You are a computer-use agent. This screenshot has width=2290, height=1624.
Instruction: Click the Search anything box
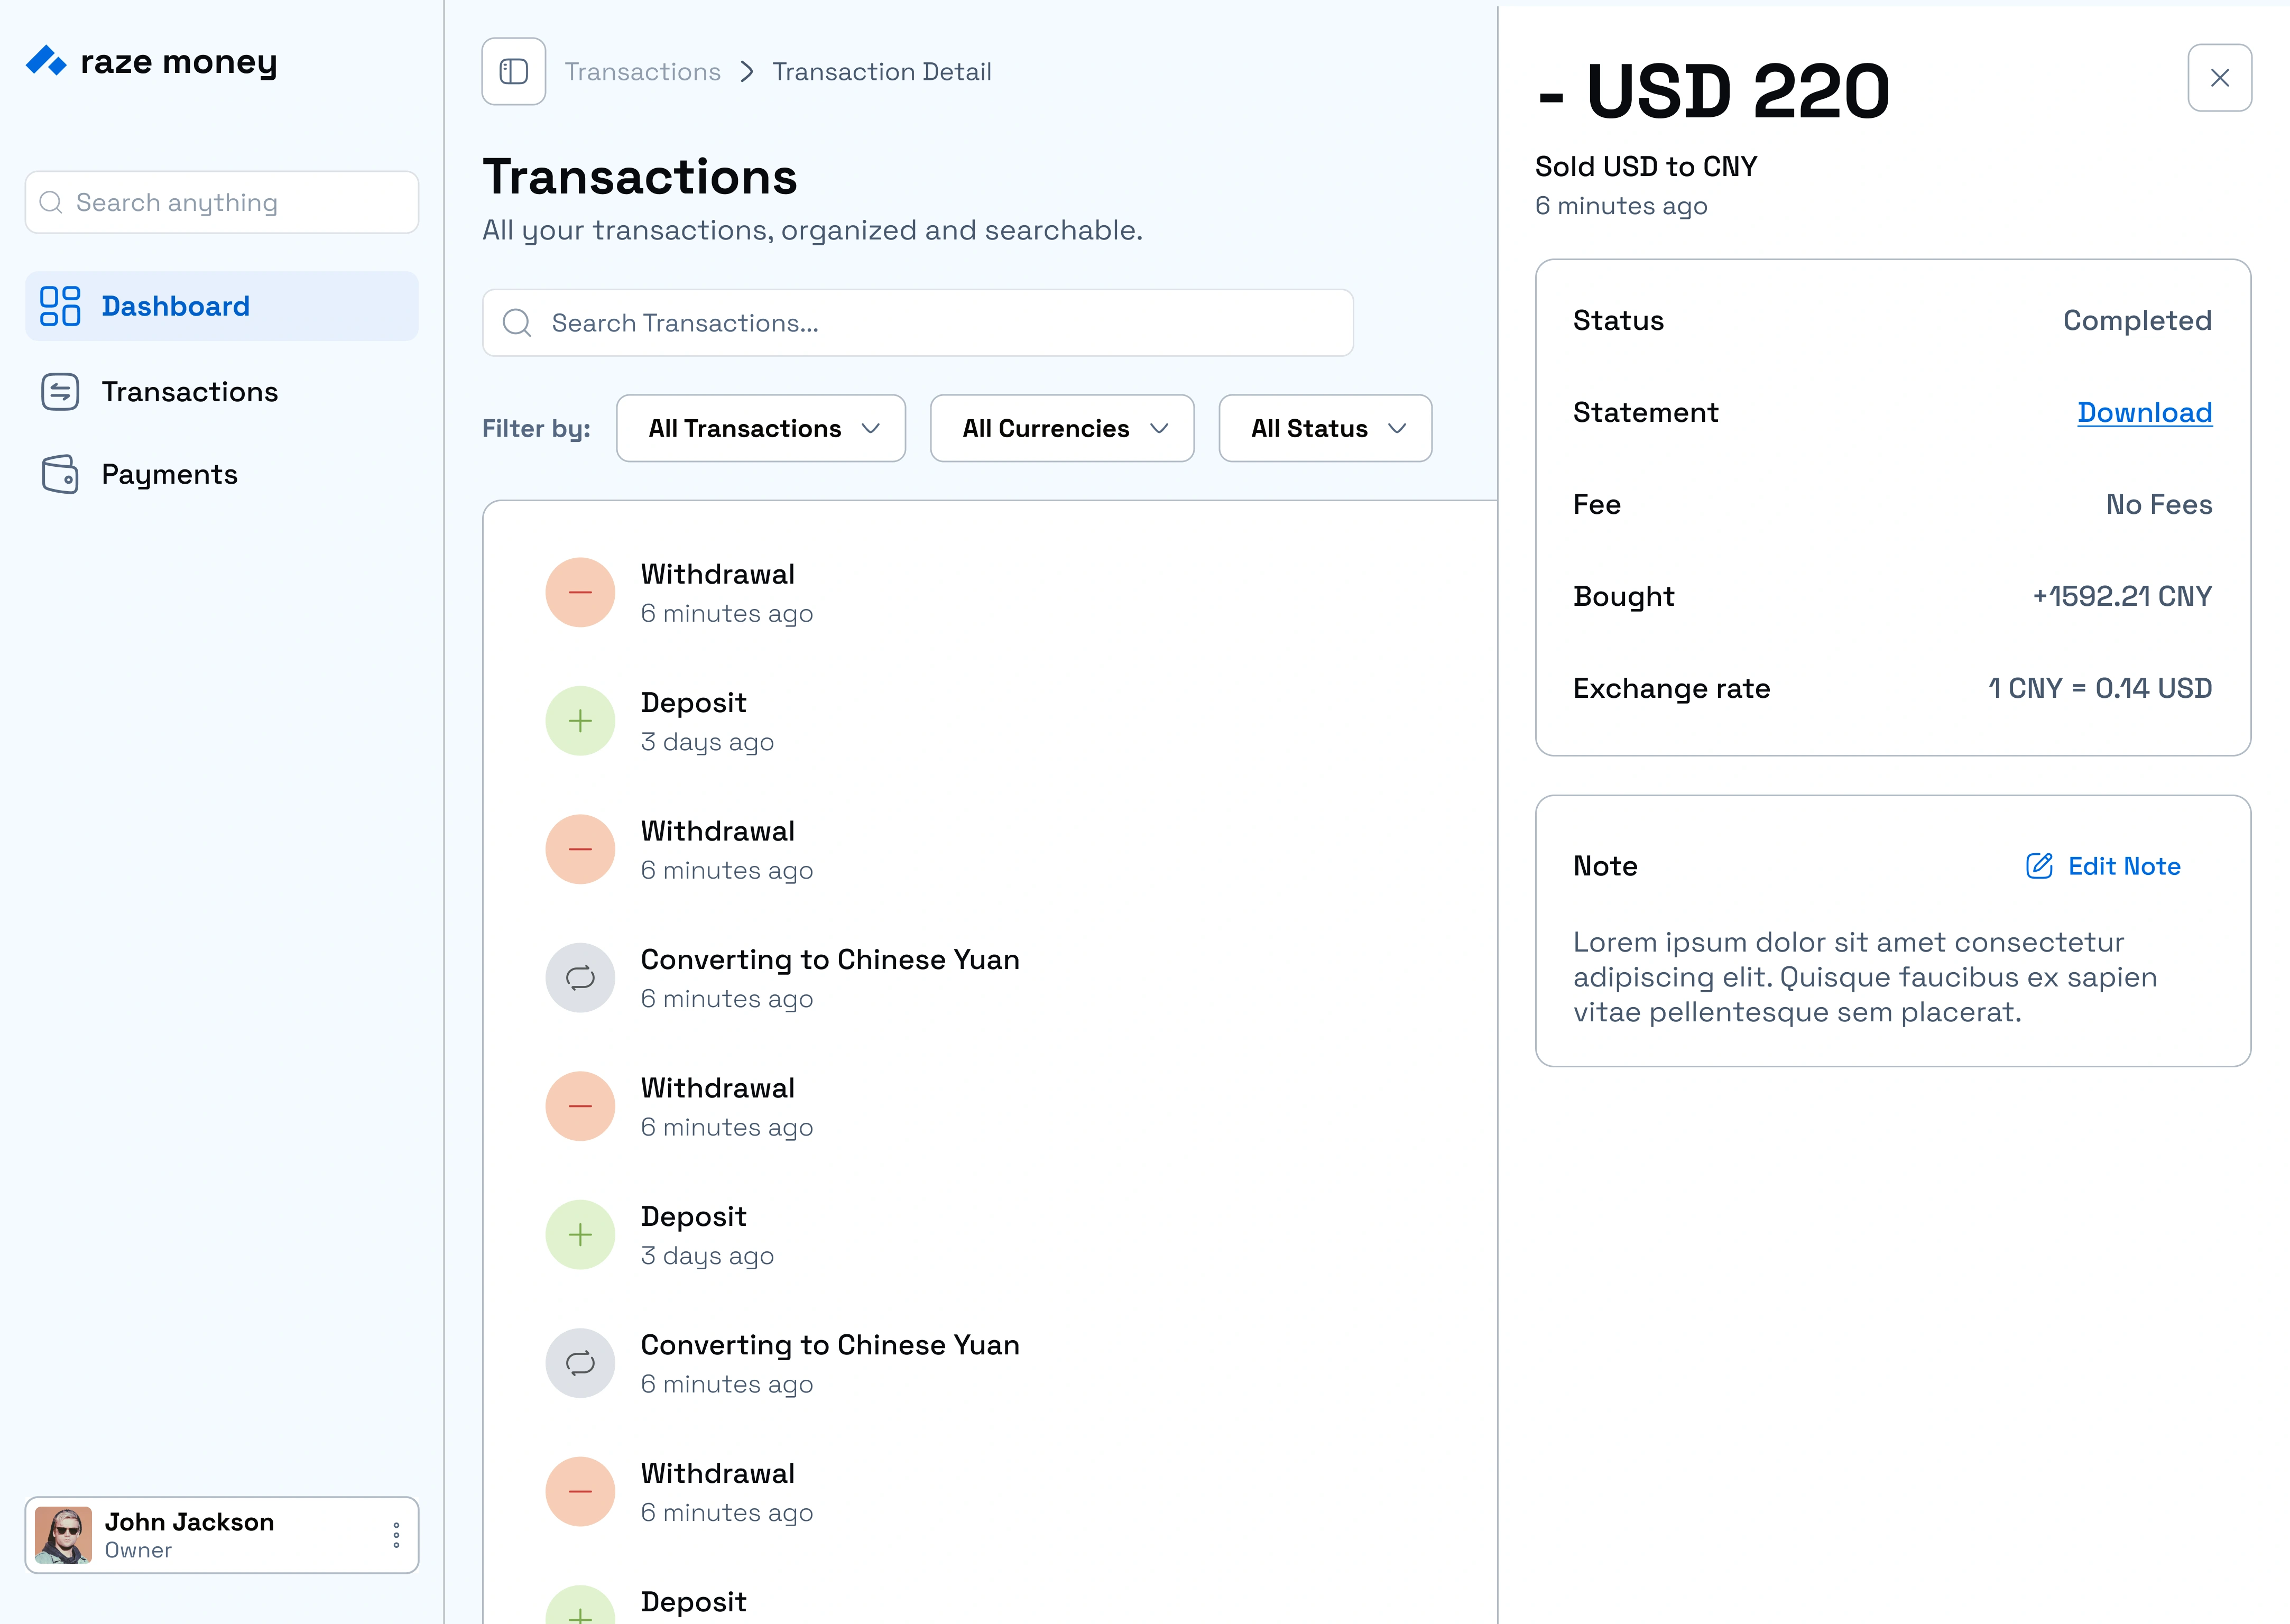coord(221,202)
